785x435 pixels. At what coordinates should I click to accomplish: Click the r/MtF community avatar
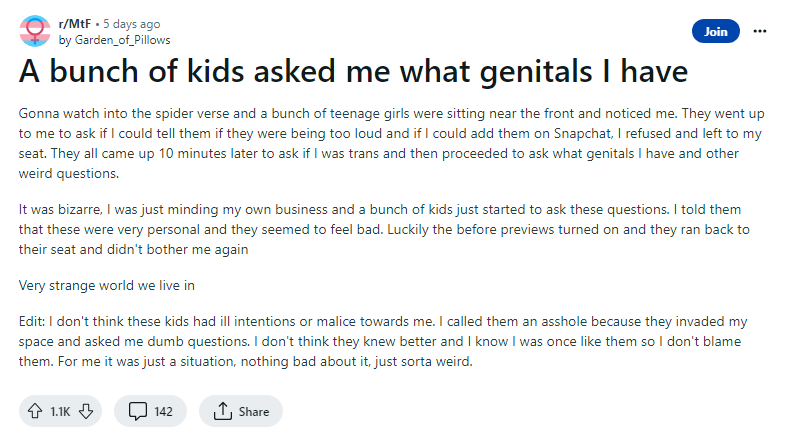pos(36,31)
